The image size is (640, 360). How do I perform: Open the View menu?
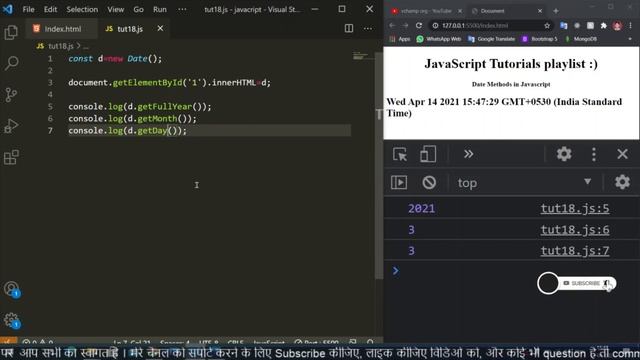tap(116, 9)
